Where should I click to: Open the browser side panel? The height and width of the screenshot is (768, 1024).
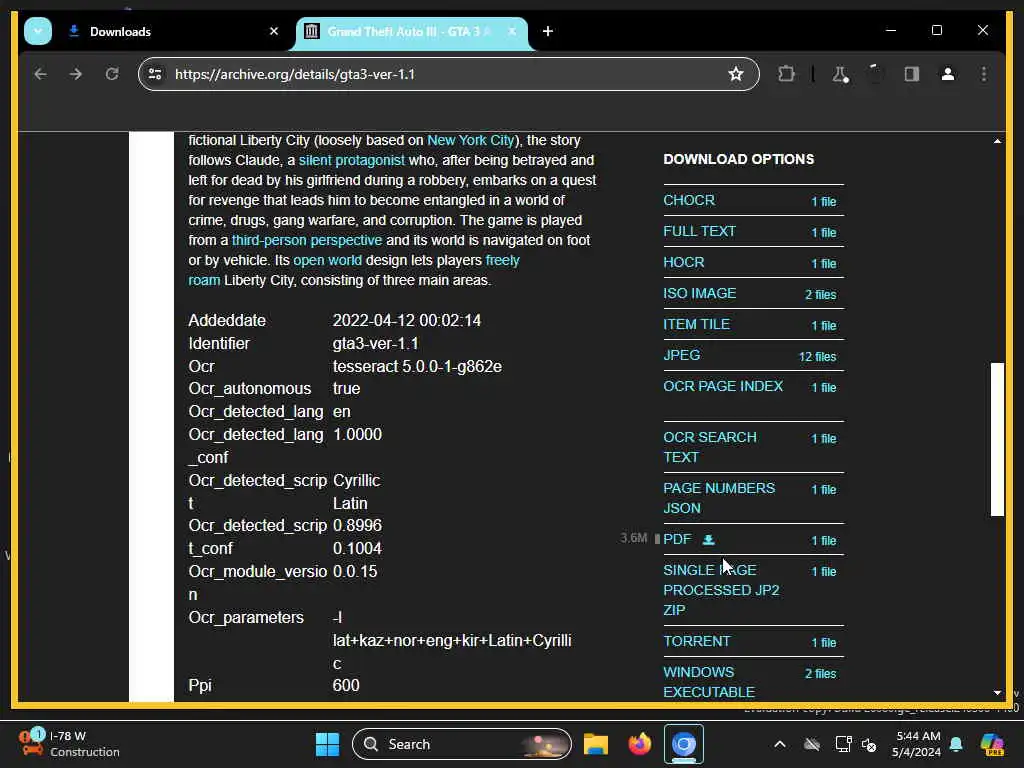[912, 74]
